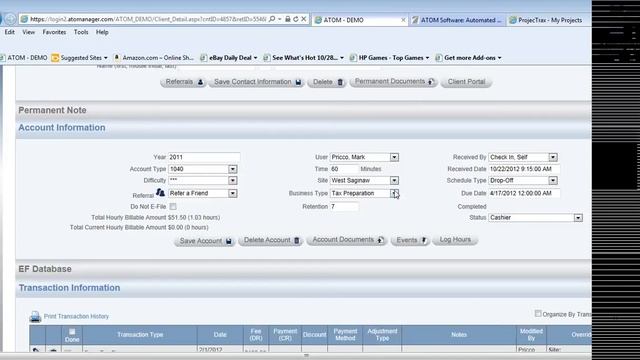640x360 pixels.
Task: Stop loading with the X icon
Action: pyautogui.click(x=304, y=19)
